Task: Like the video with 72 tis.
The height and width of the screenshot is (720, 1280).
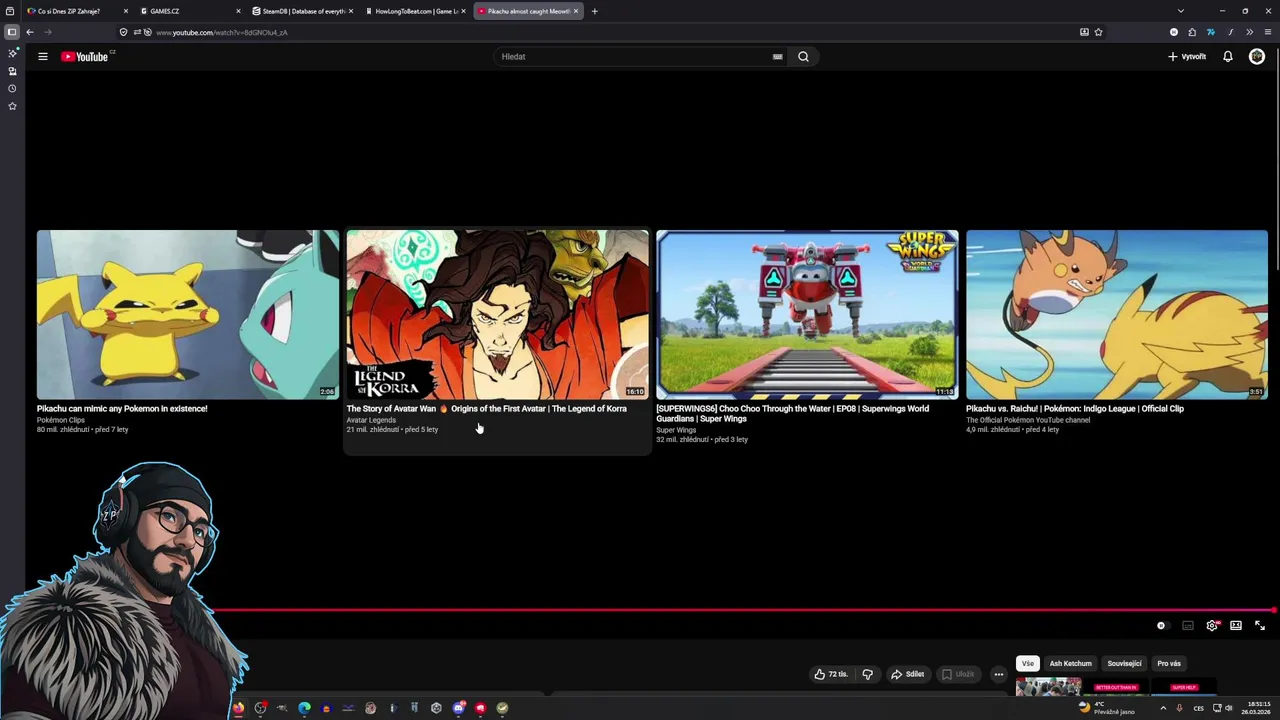Action: (831, 674)
